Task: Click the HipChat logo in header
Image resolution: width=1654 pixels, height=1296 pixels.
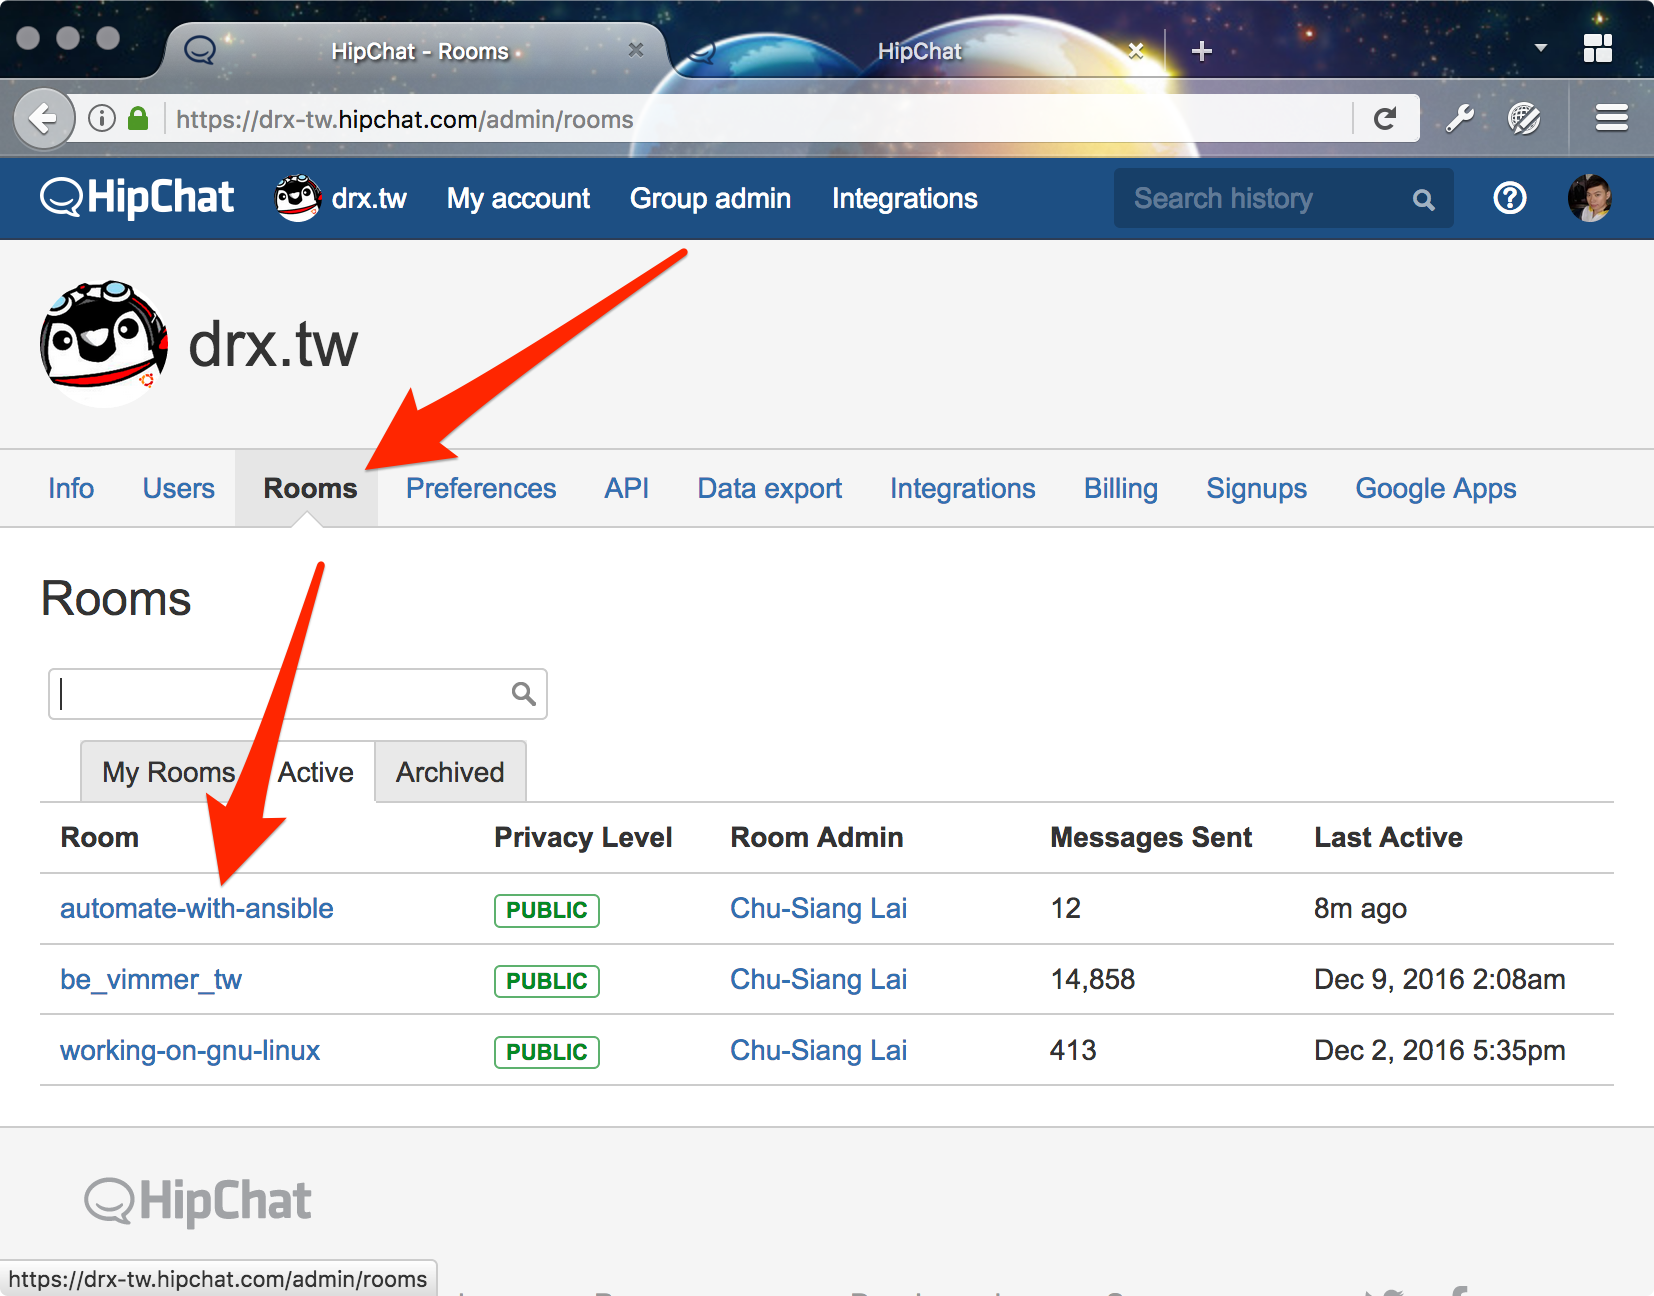Action: (137, 198)
